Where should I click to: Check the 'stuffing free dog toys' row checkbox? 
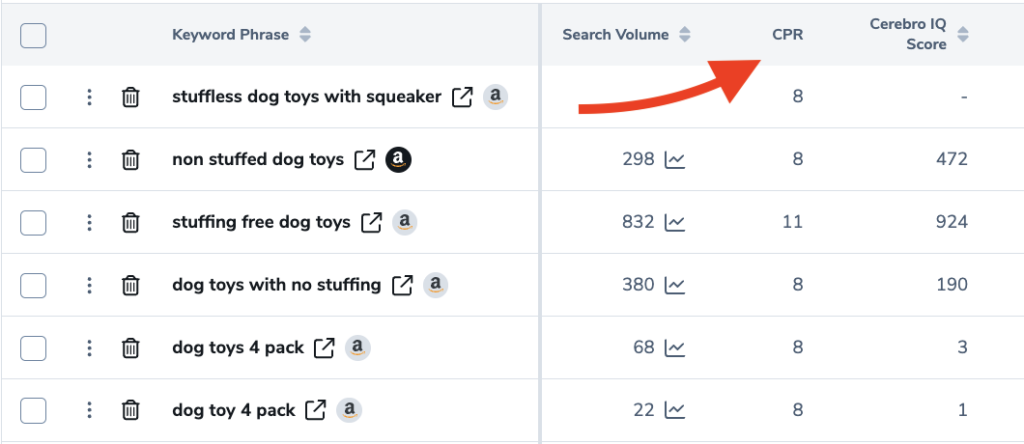point(33,223)
